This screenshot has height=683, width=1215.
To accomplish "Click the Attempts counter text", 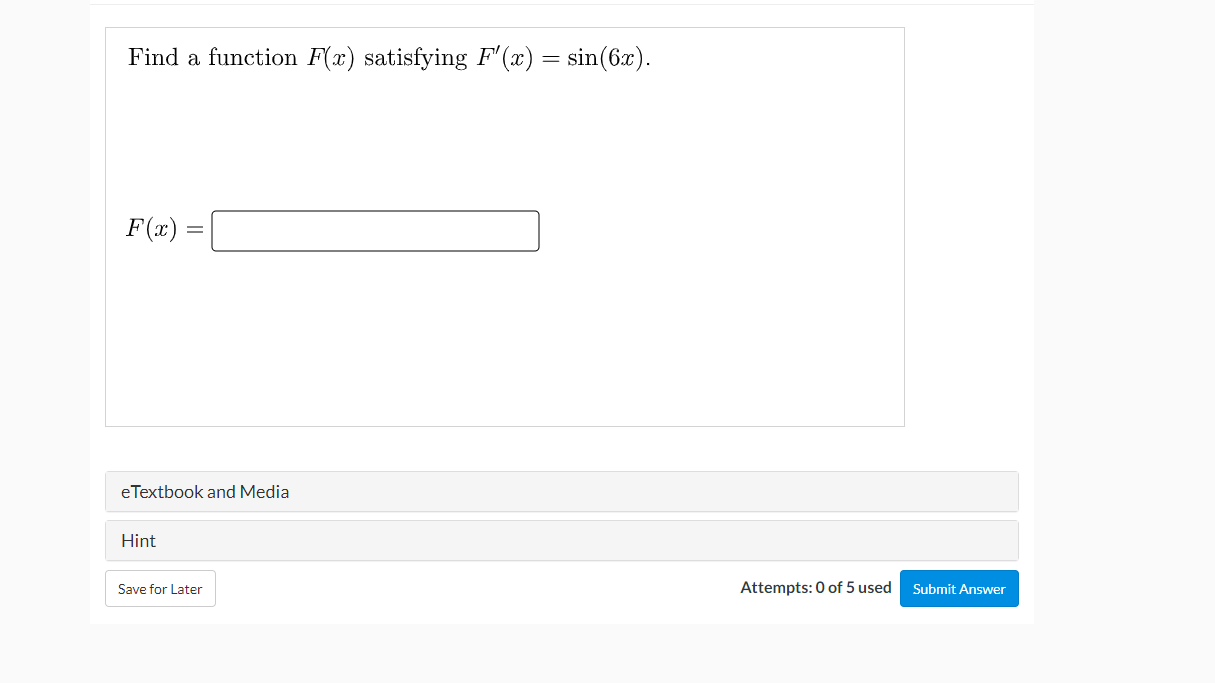I will tap(815, 587).
